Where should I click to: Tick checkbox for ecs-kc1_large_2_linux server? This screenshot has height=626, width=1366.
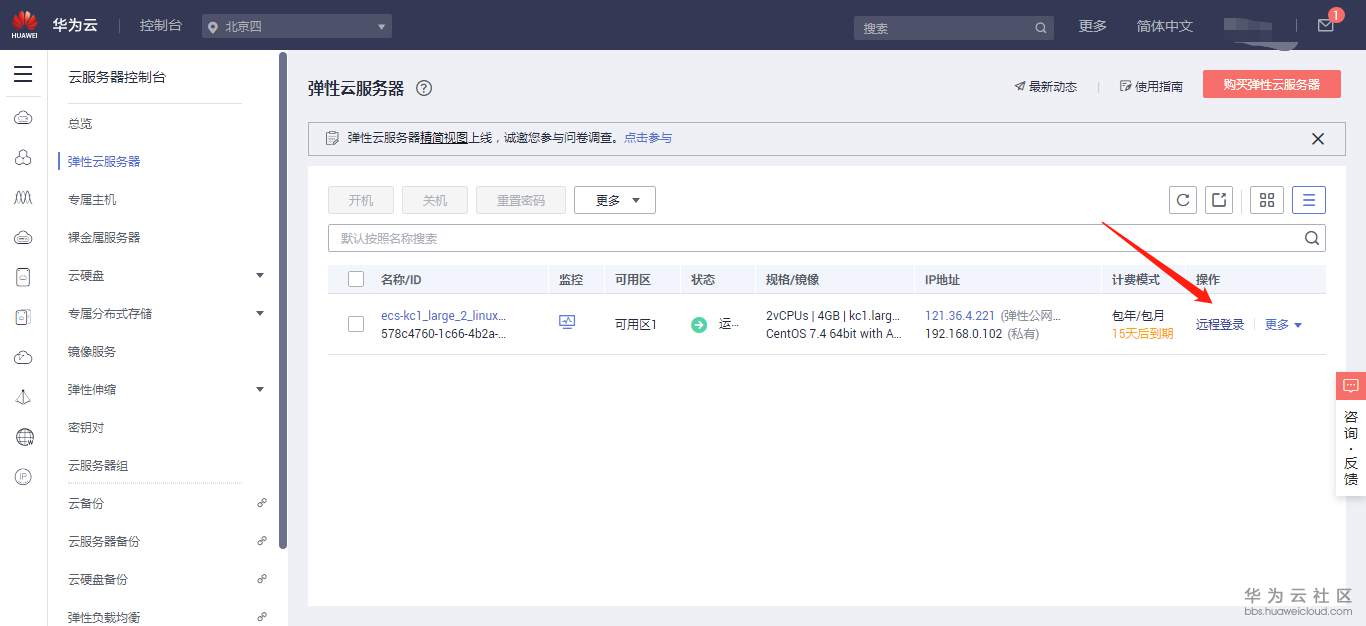tap(356, 324)
